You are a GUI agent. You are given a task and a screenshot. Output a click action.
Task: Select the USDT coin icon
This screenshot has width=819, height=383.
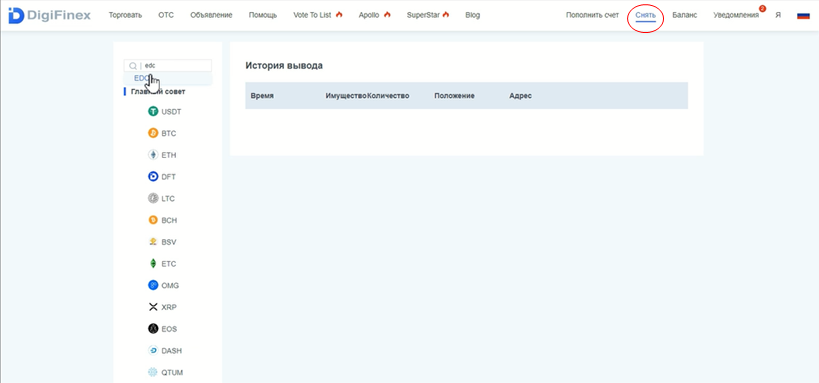click(x=153, y=111)
